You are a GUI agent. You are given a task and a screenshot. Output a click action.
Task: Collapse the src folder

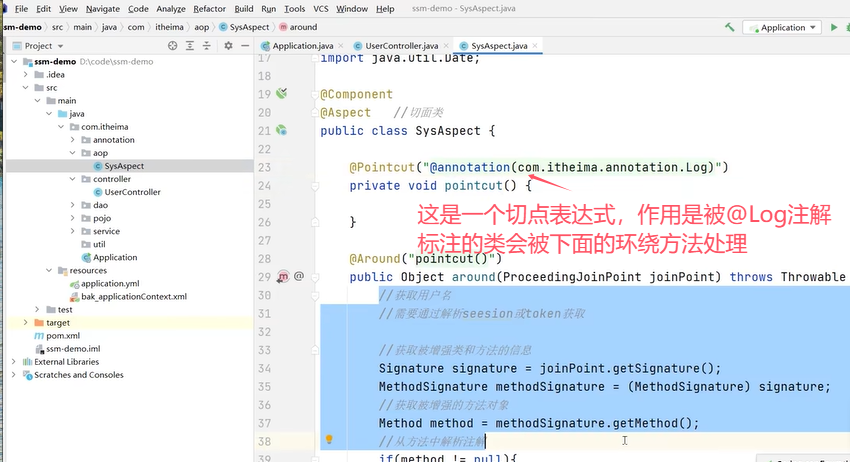(25, 88)
